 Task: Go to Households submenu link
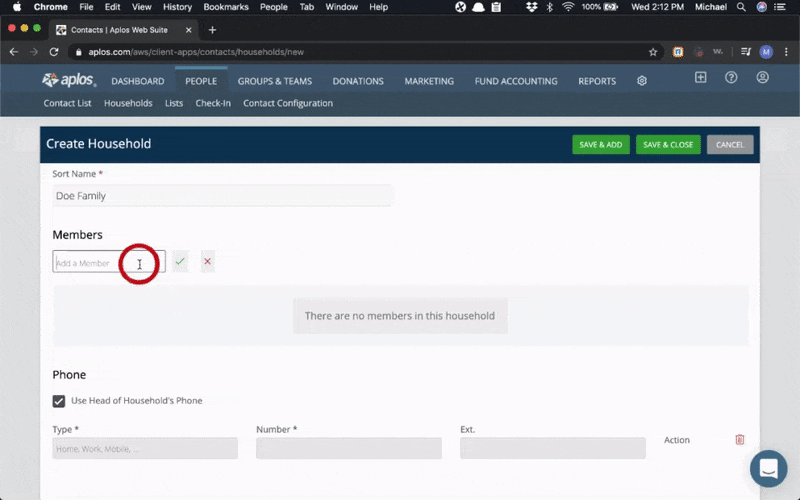click(128, 103)
